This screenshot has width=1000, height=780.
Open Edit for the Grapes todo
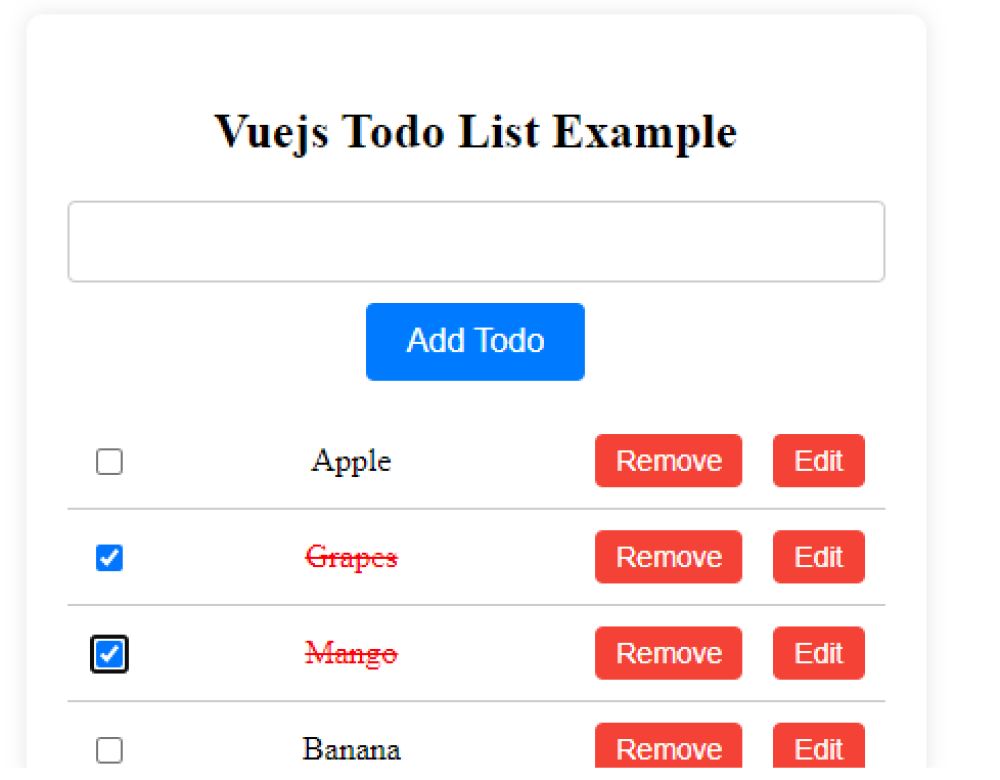(x=818, y=557)
